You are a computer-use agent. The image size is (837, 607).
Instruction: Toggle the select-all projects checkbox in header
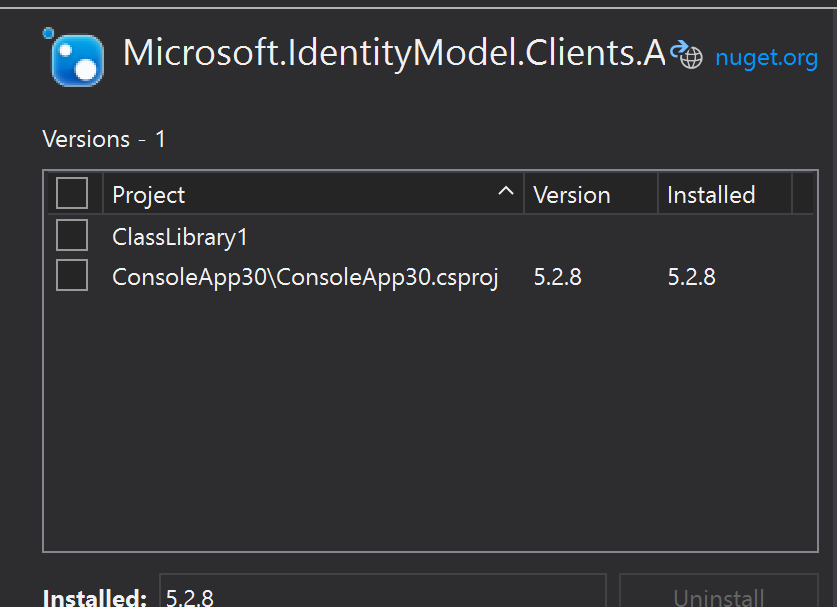72,193
